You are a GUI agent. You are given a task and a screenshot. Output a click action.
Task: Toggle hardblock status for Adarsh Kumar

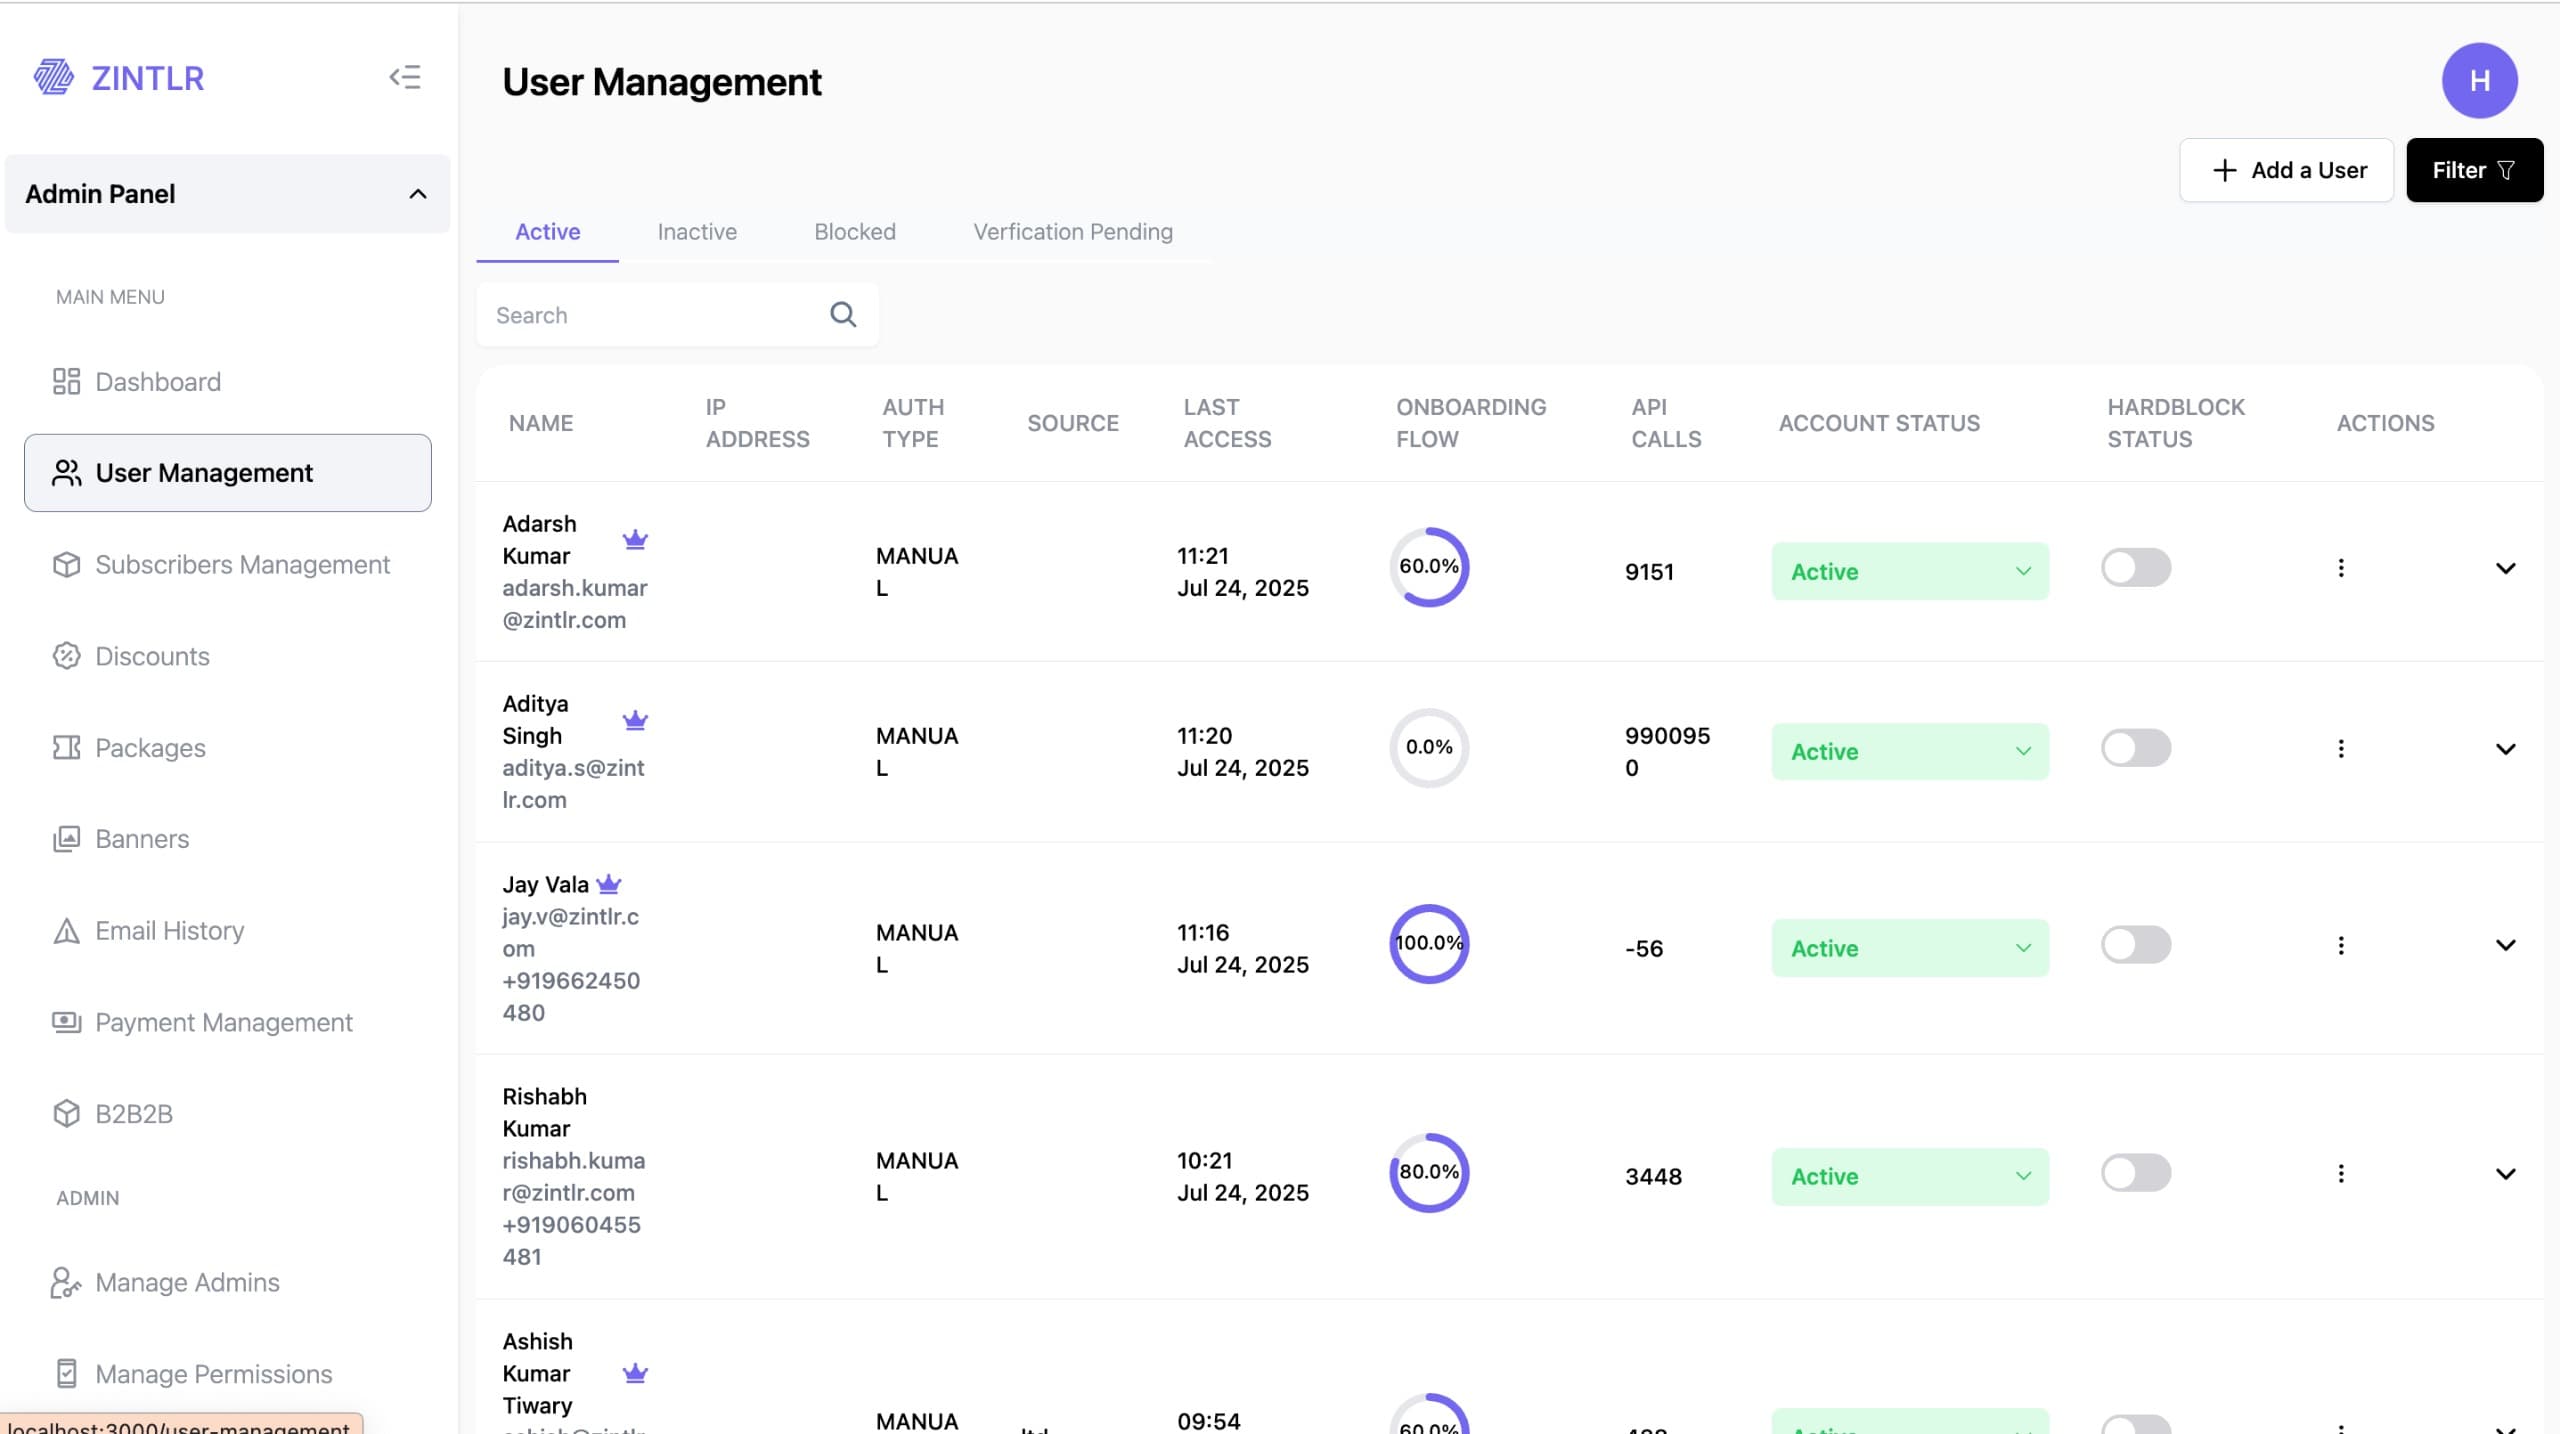[x=2136, y=567]
